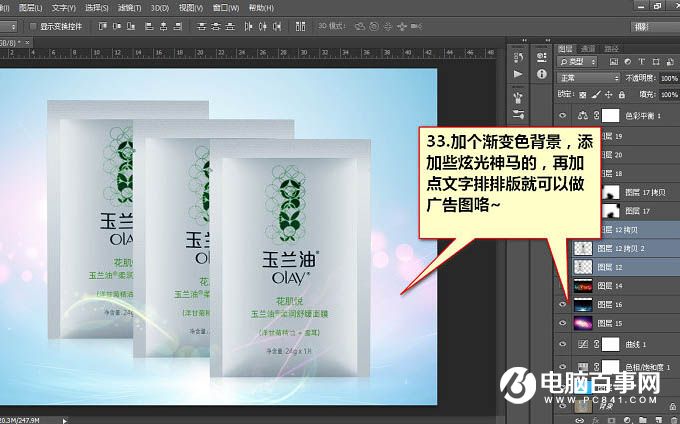Click the distribute top edges icon
This screenshot has width=680, height=424.
[201, 26]
